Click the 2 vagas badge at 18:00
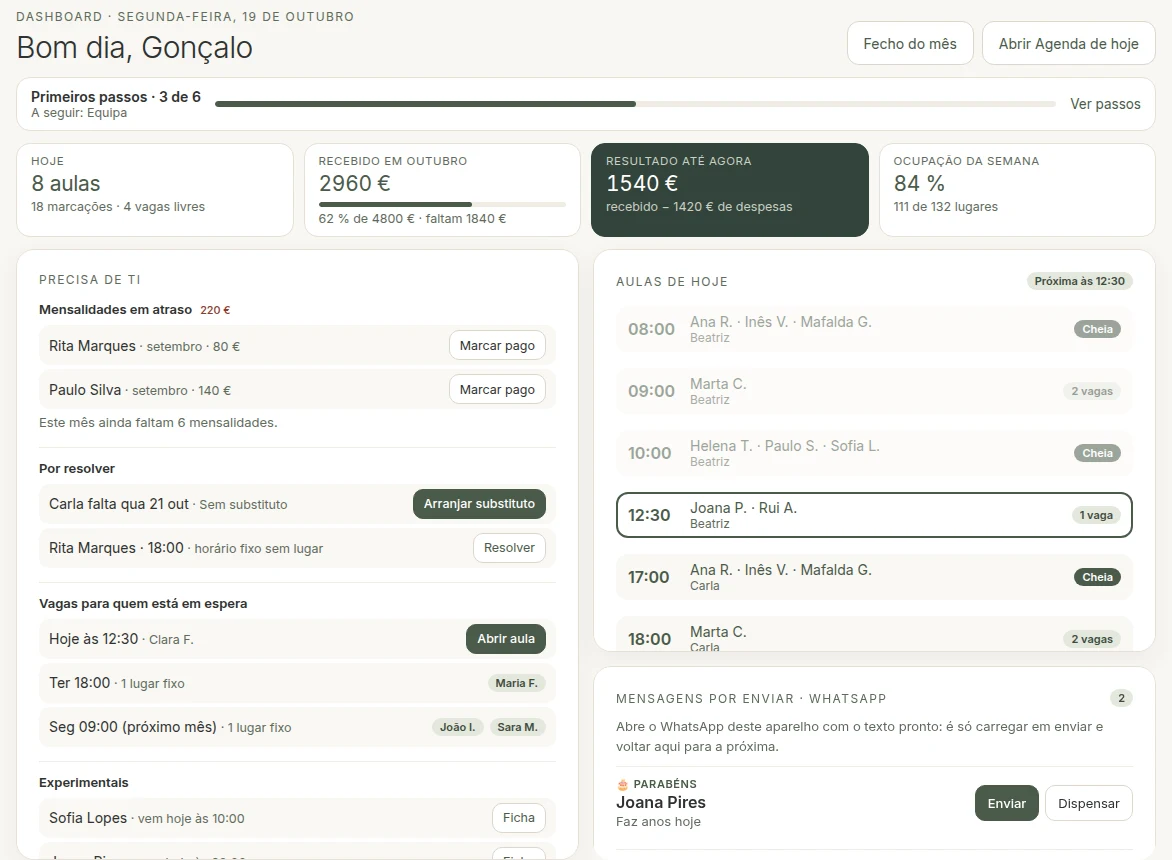Screen dimensions: 1172x860 1092,639
